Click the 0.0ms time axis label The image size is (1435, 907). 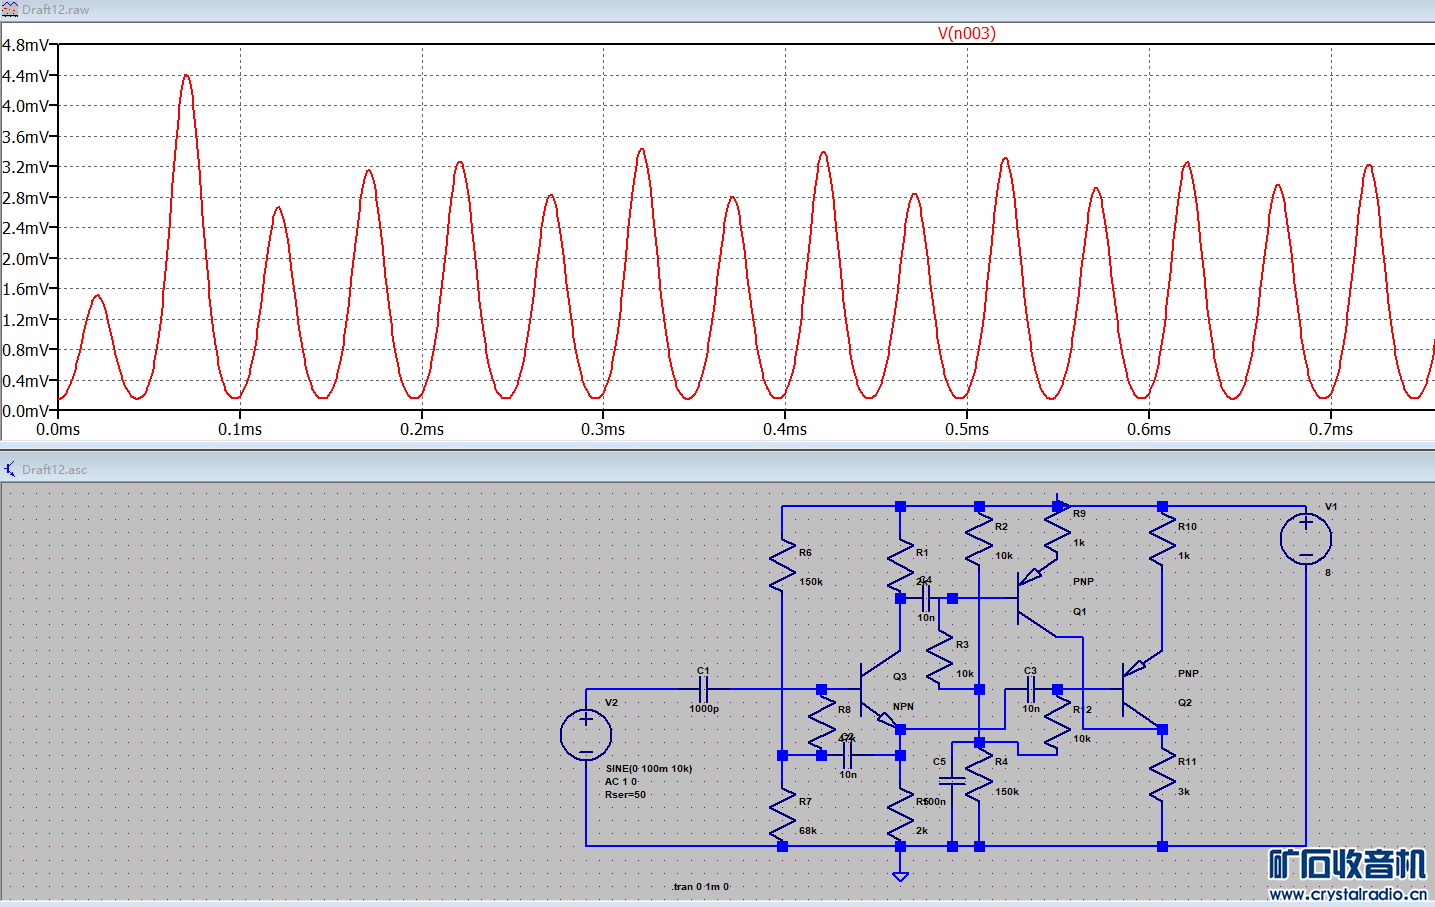(x=58, y=429)
